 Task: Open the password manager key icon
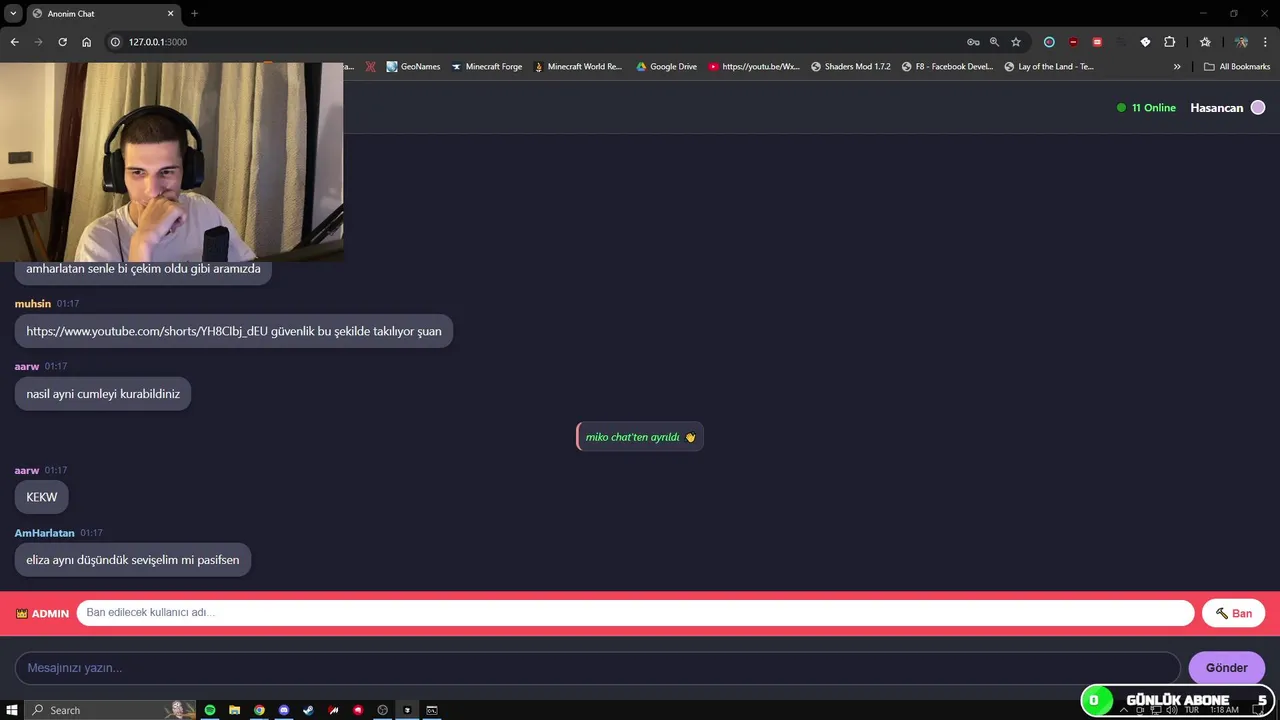(x=973, y=42)
